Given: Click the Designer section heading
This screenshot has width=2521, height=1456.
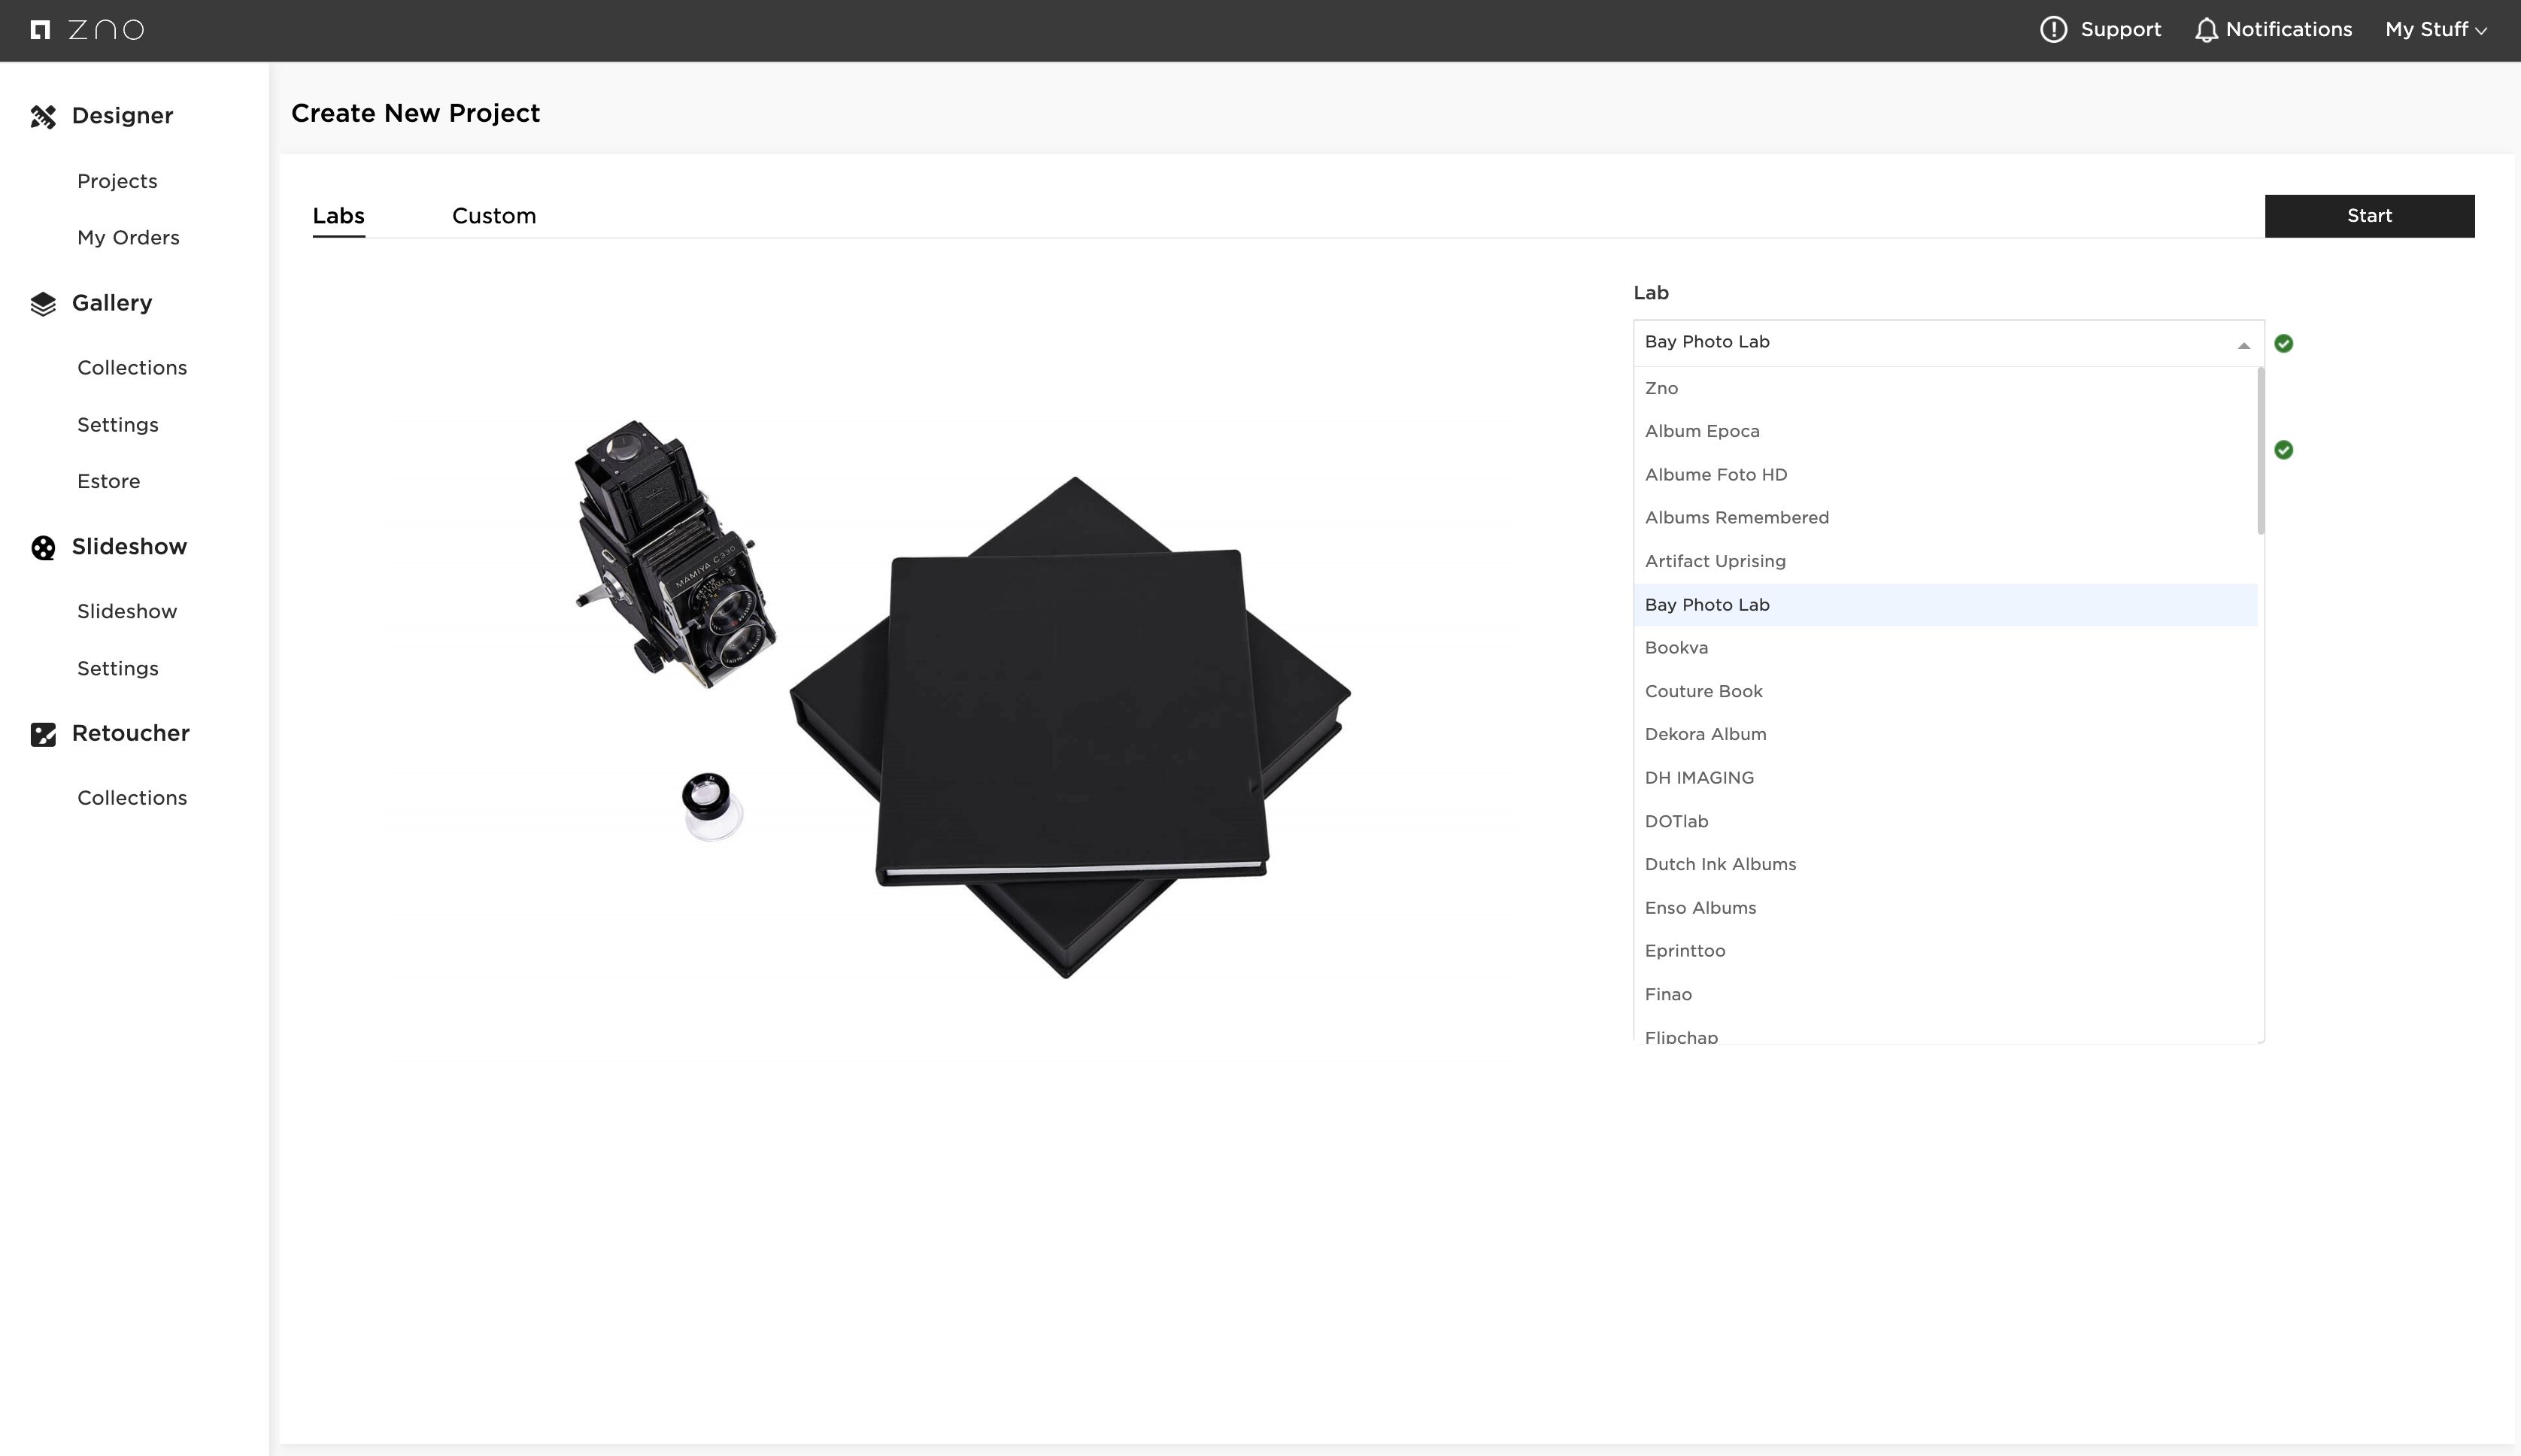Looking at the screenshot, I should (122, 116).
